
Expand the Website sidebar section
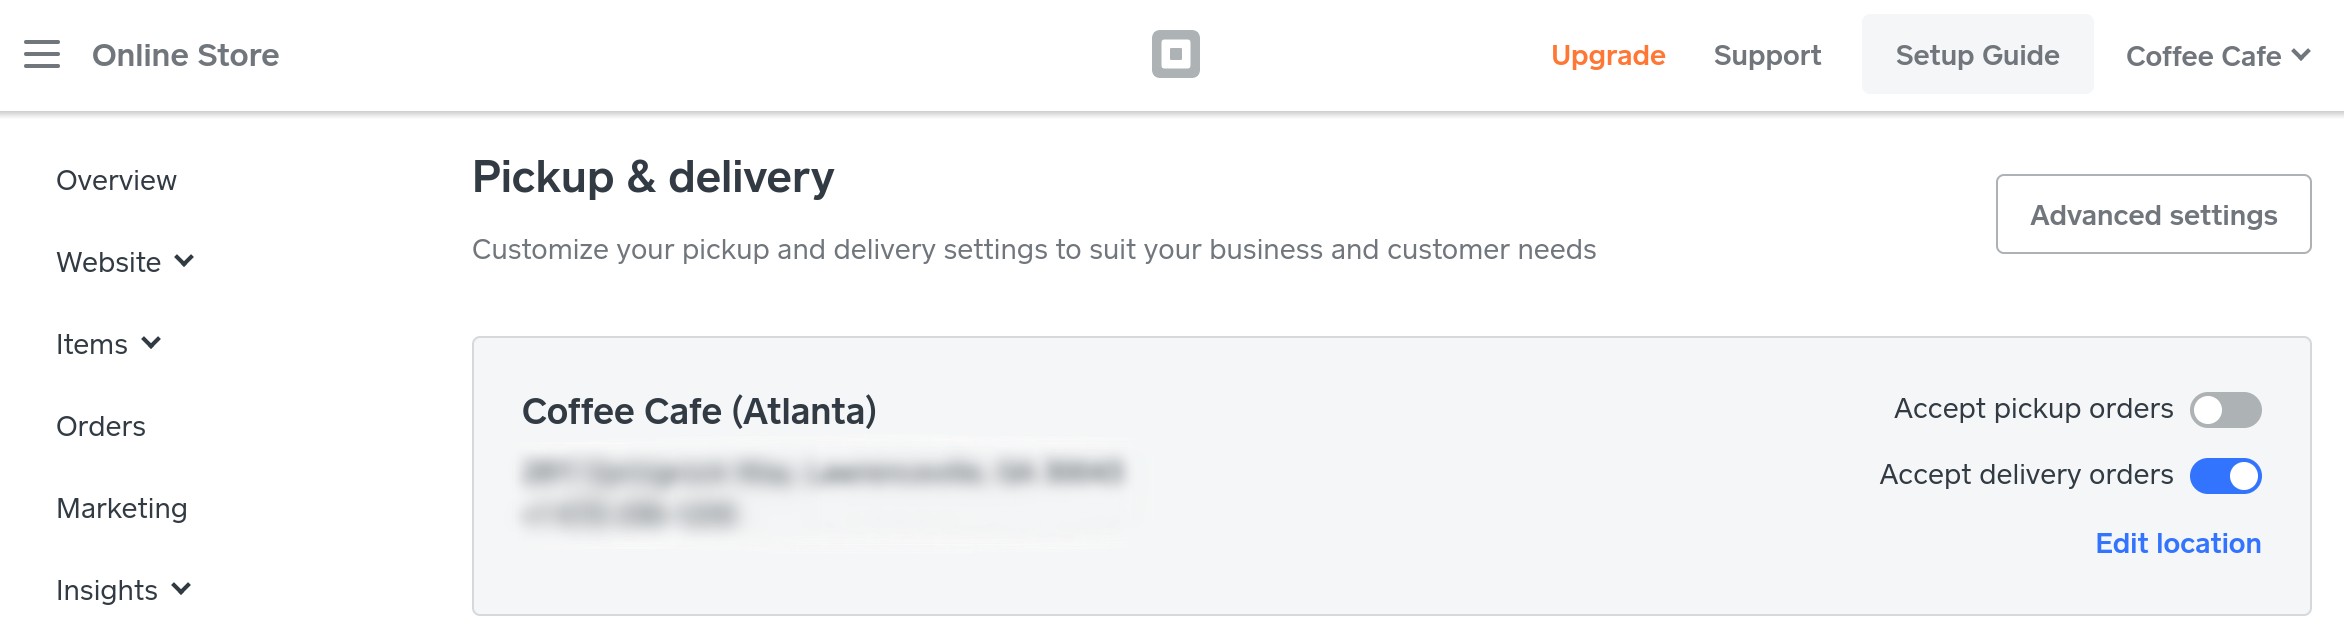(125, 262)
